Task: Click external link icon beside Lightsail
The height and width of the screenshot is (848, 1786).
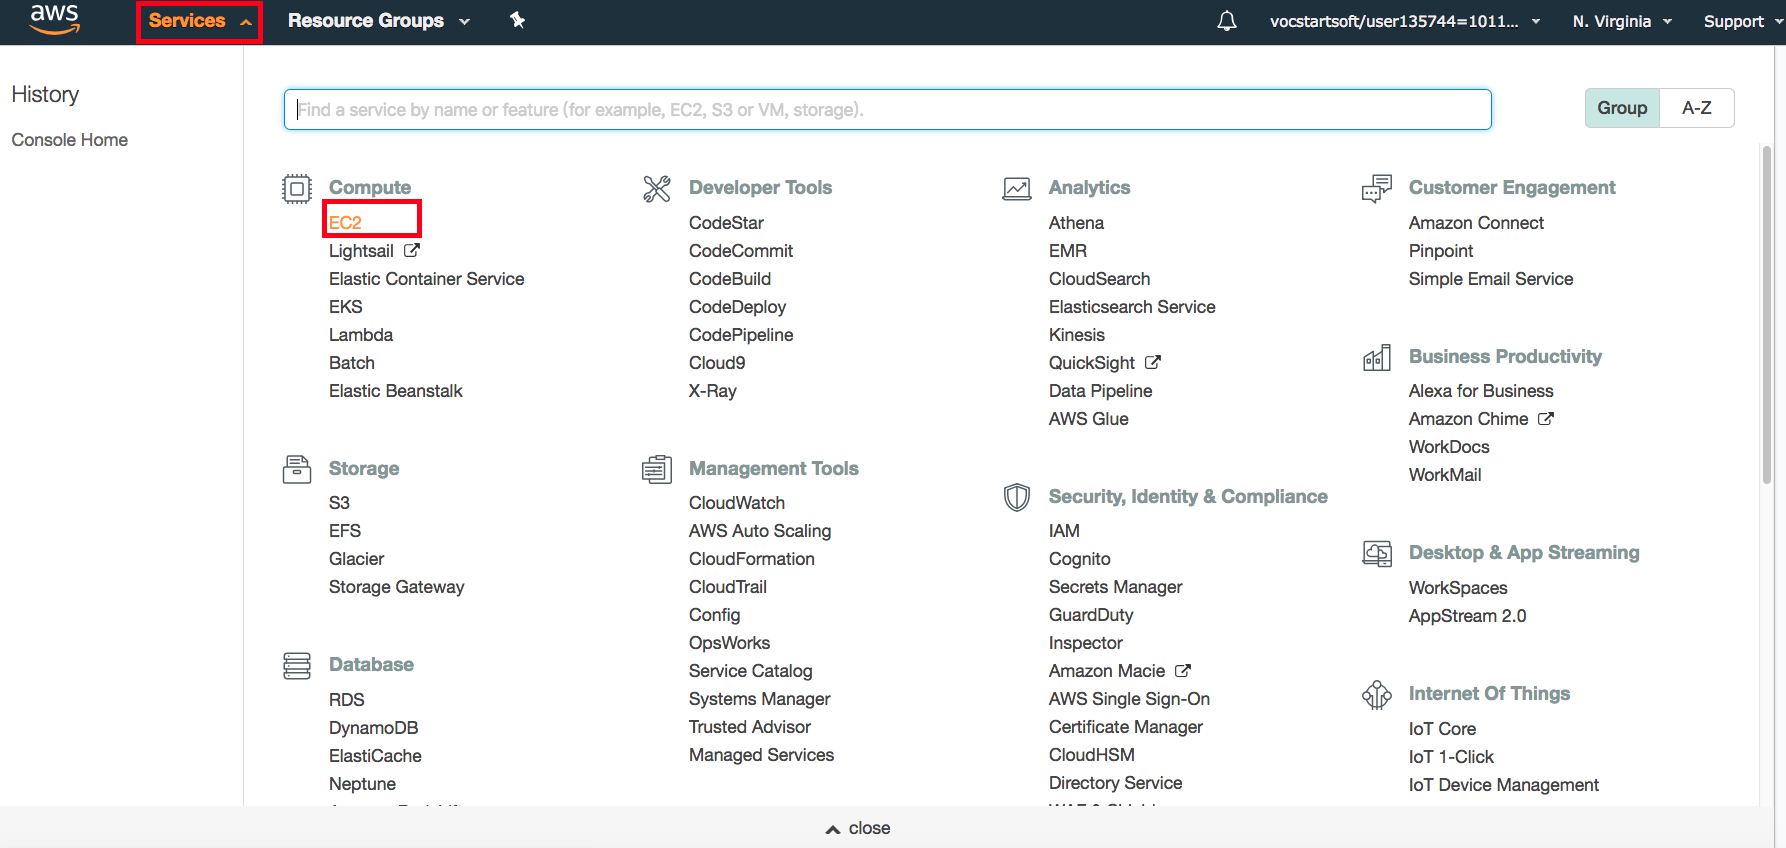Action: [x=412, y=250]
